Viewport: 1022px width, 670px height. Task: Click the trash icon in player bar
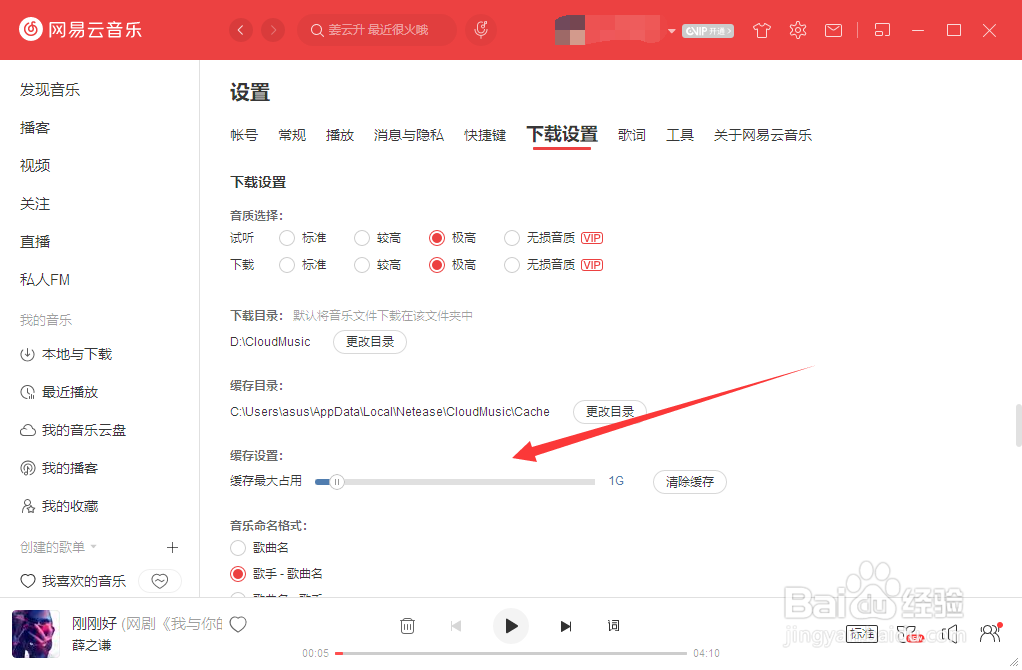click(407, 626)
